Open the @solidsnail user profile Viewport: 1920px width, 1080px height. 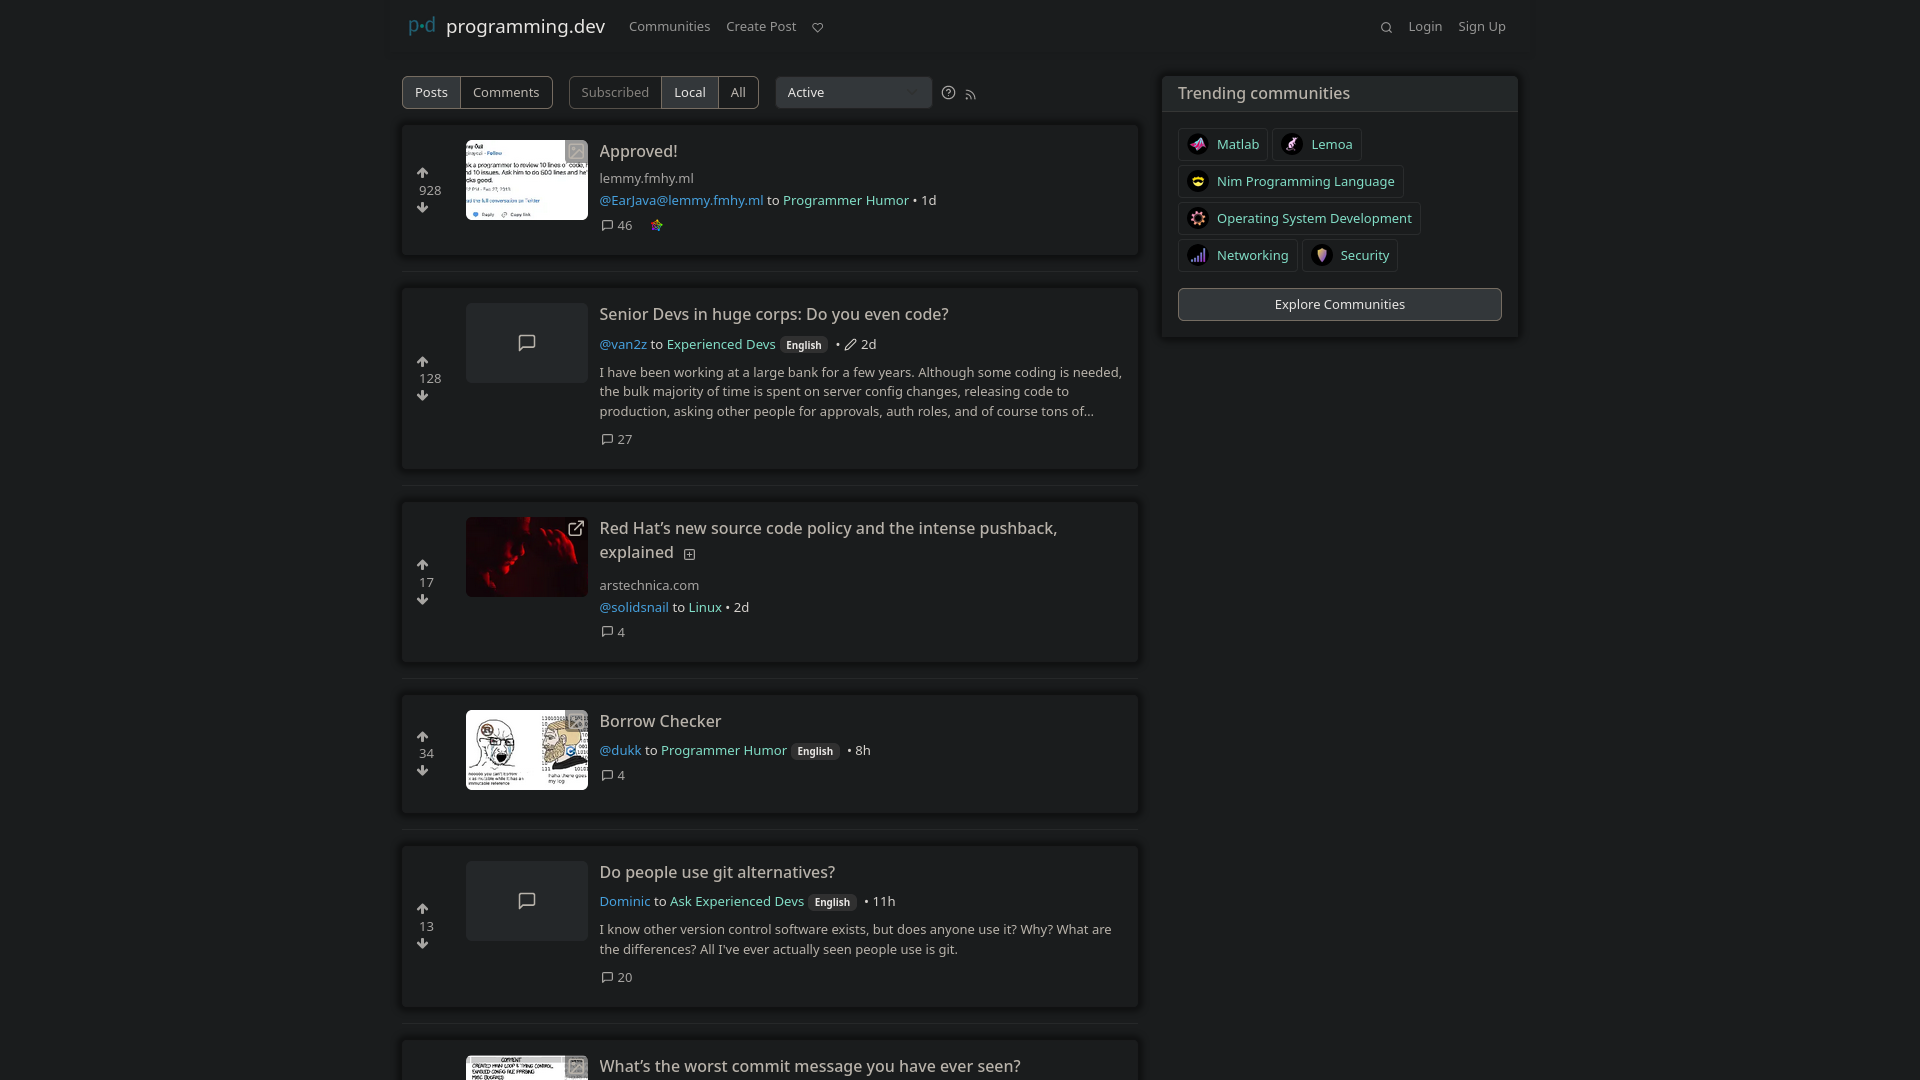point(634,608)
